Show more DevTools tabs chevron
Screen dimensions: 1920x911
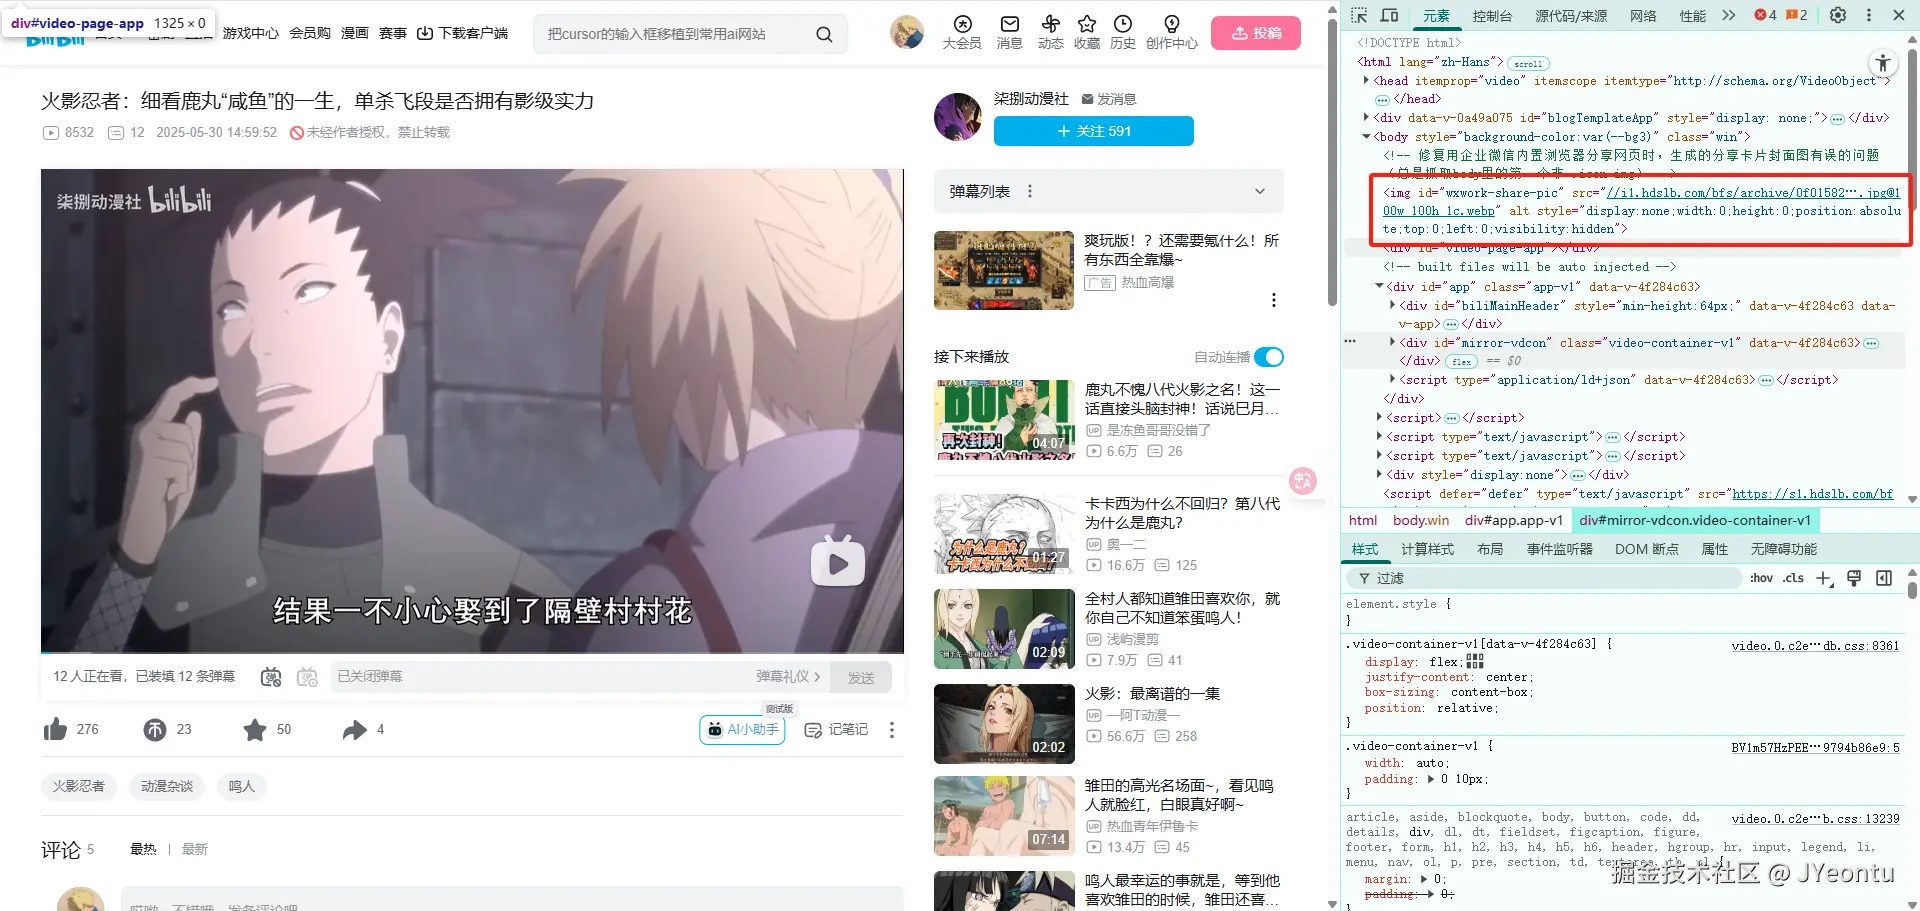pyautogui.click(x=1728, y=15)
